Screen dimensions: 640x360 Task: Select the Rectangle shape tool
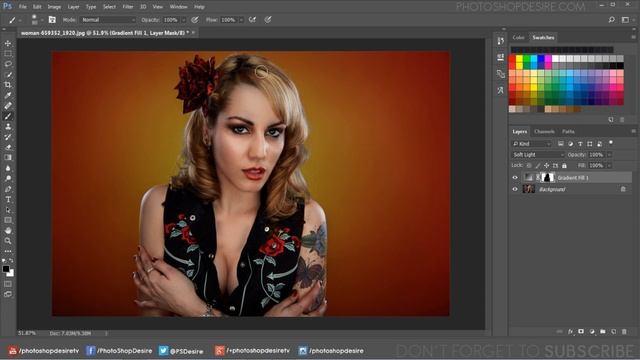[x=8, y=220]
